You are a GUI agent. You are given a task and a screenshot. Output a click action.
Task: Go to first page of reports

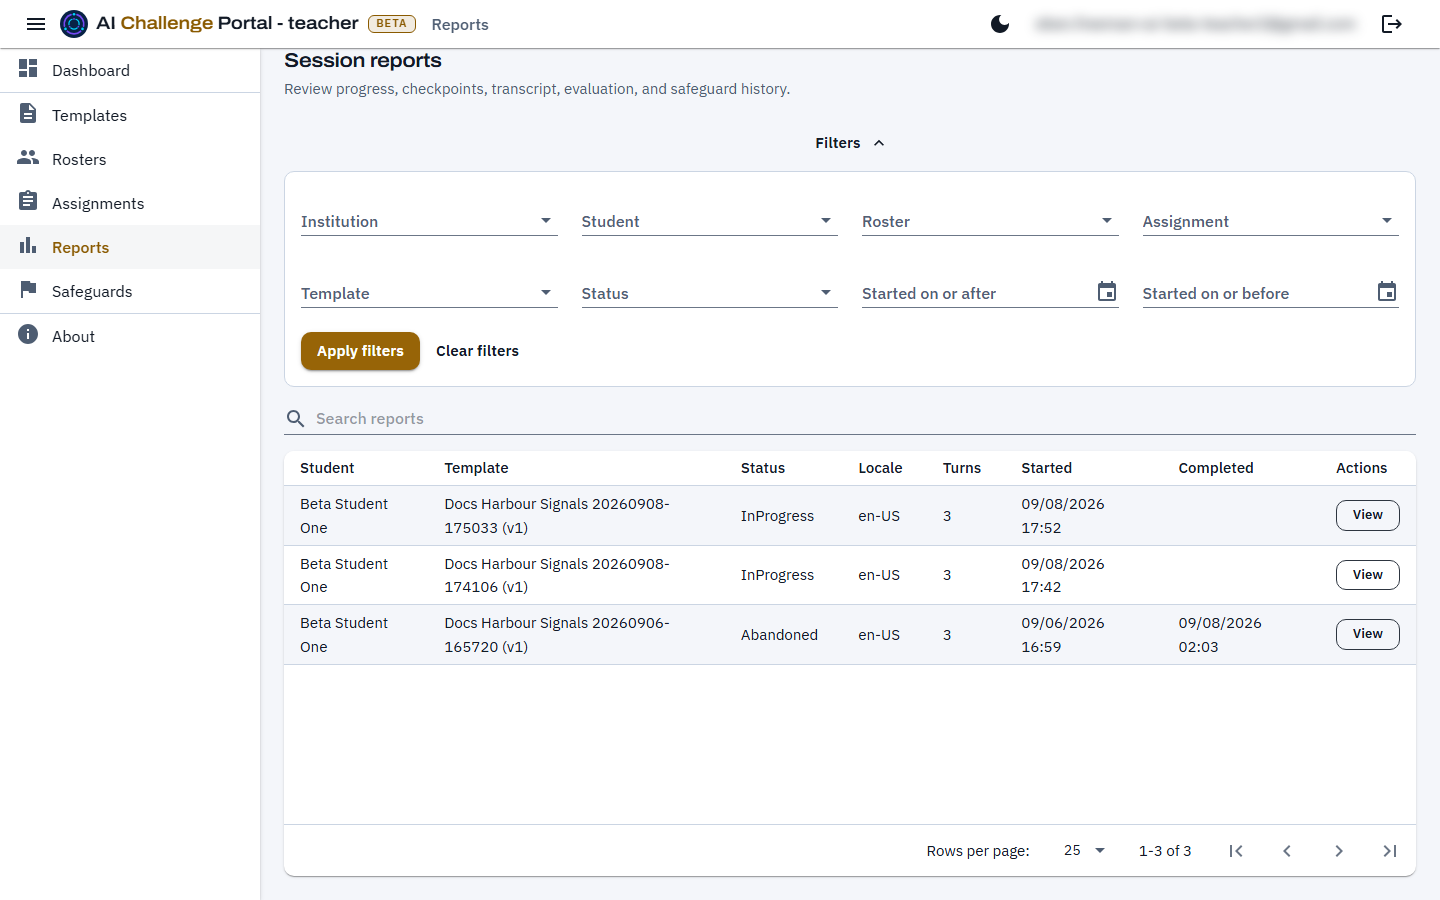tap(1236, 851)
